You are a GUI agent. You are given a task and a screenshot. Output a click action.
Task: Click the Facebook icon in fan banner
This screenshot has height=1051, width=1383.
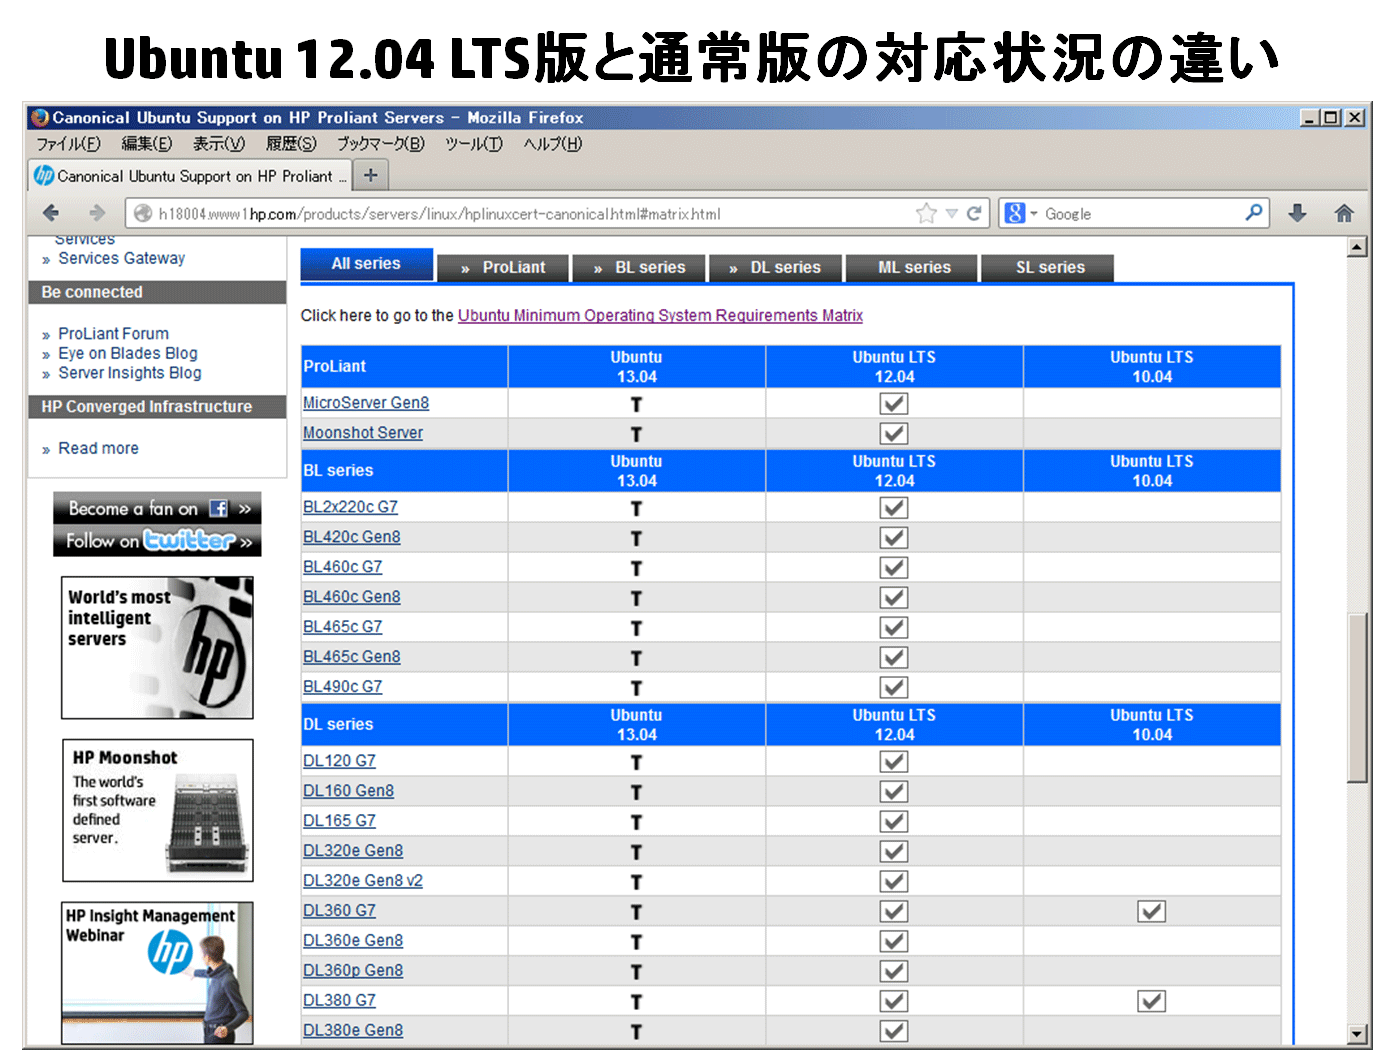(218, 508)
